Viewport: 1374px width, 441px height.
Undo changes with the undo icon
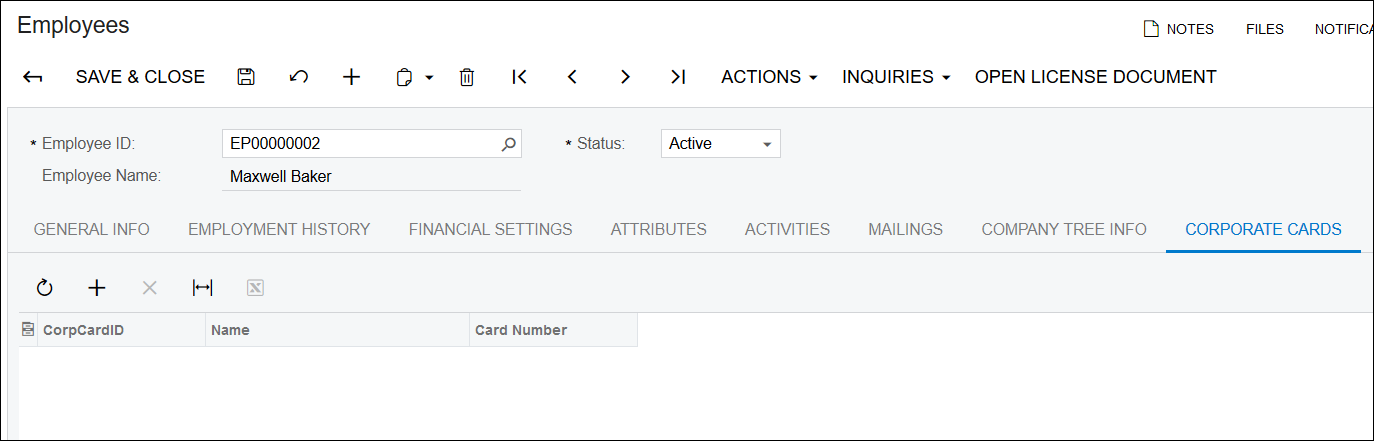coord(298,77)
